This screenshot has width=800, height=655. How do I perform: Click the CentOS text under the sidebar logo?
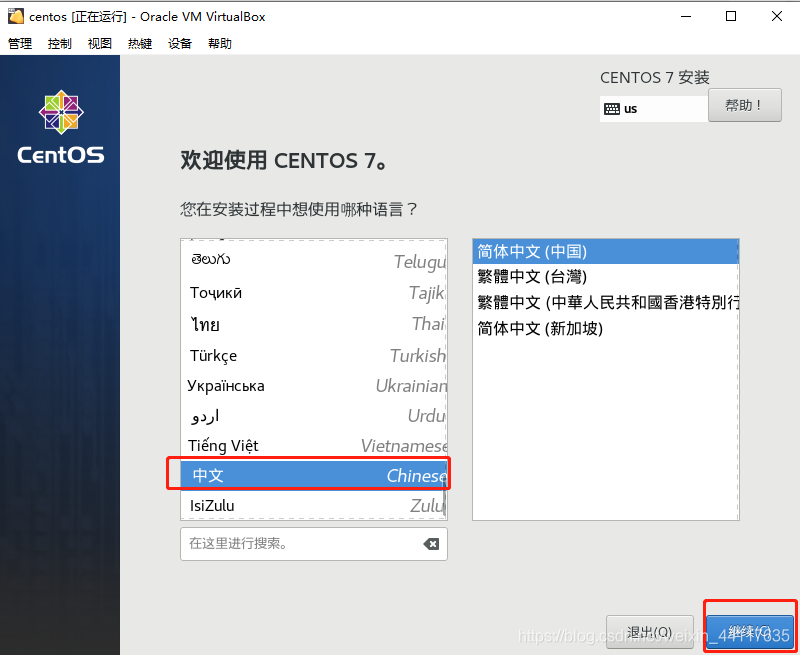pyautogui.click(x=59, y=155)
